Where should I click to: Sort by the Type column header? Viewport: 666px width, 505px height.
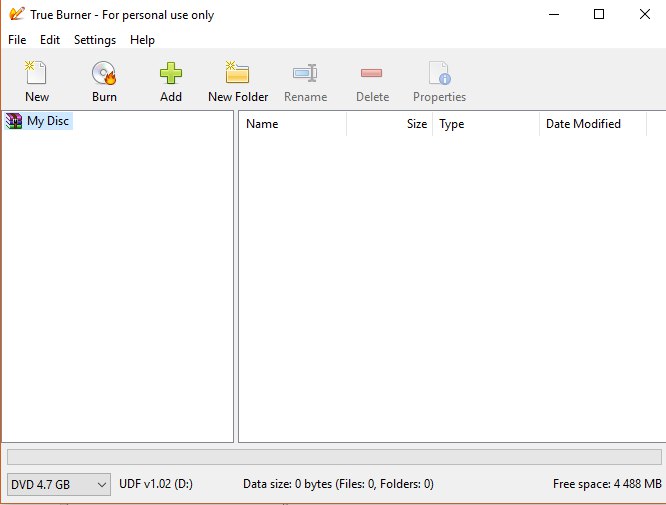(x=486, y=124)
